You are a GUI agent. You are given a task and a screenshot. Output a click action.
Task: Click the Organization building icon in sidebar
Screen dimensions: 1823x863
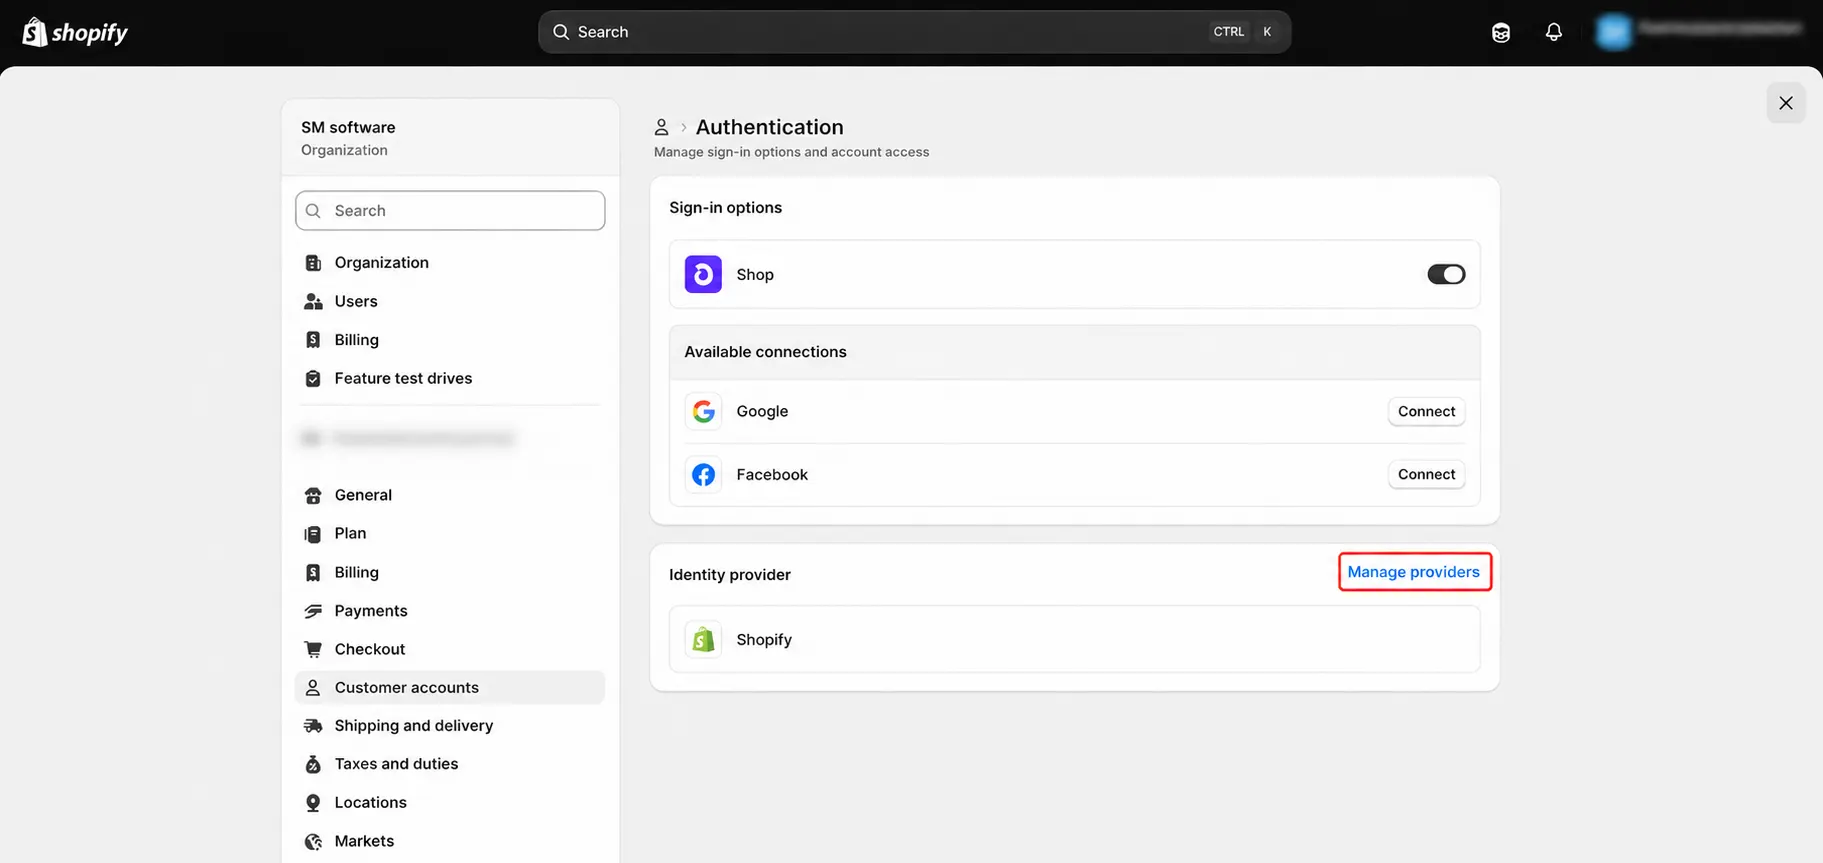click(x=313, y=263)
